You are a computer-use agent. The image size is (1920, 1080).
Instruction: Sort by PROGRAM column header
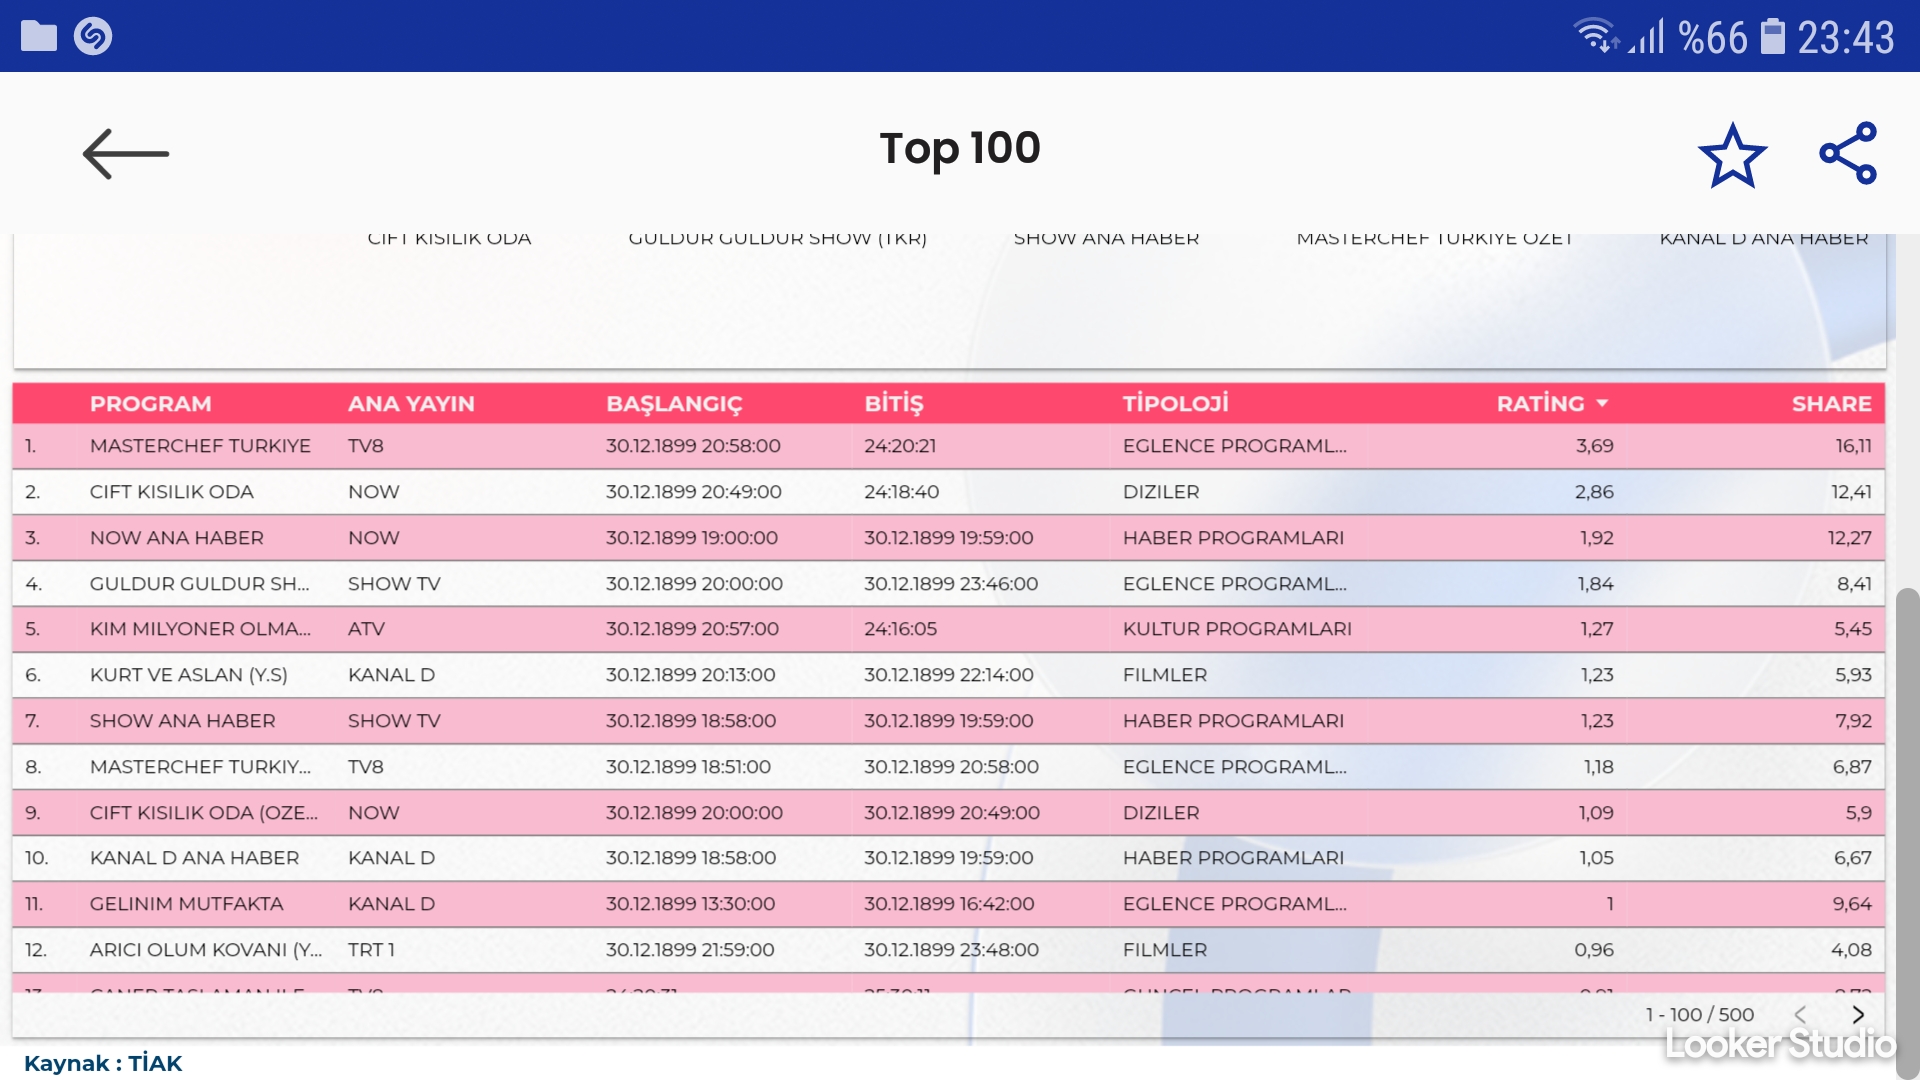[151, 404]
